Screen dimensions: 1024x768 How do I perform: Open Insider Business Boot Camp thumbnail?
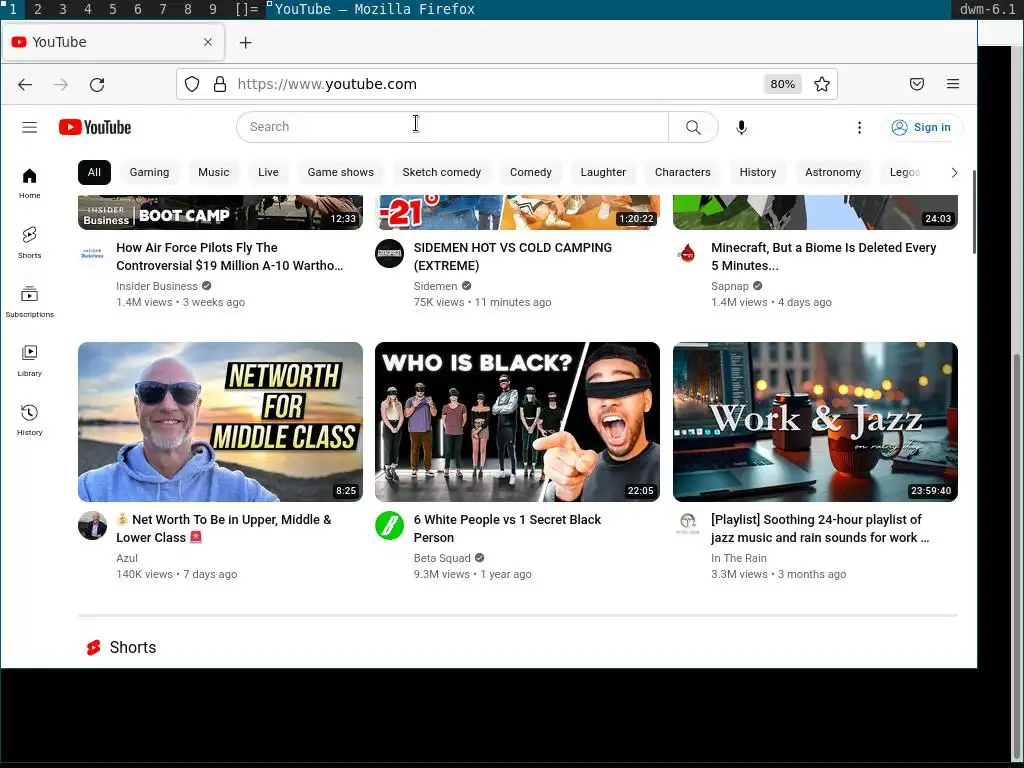click(220, 212)
